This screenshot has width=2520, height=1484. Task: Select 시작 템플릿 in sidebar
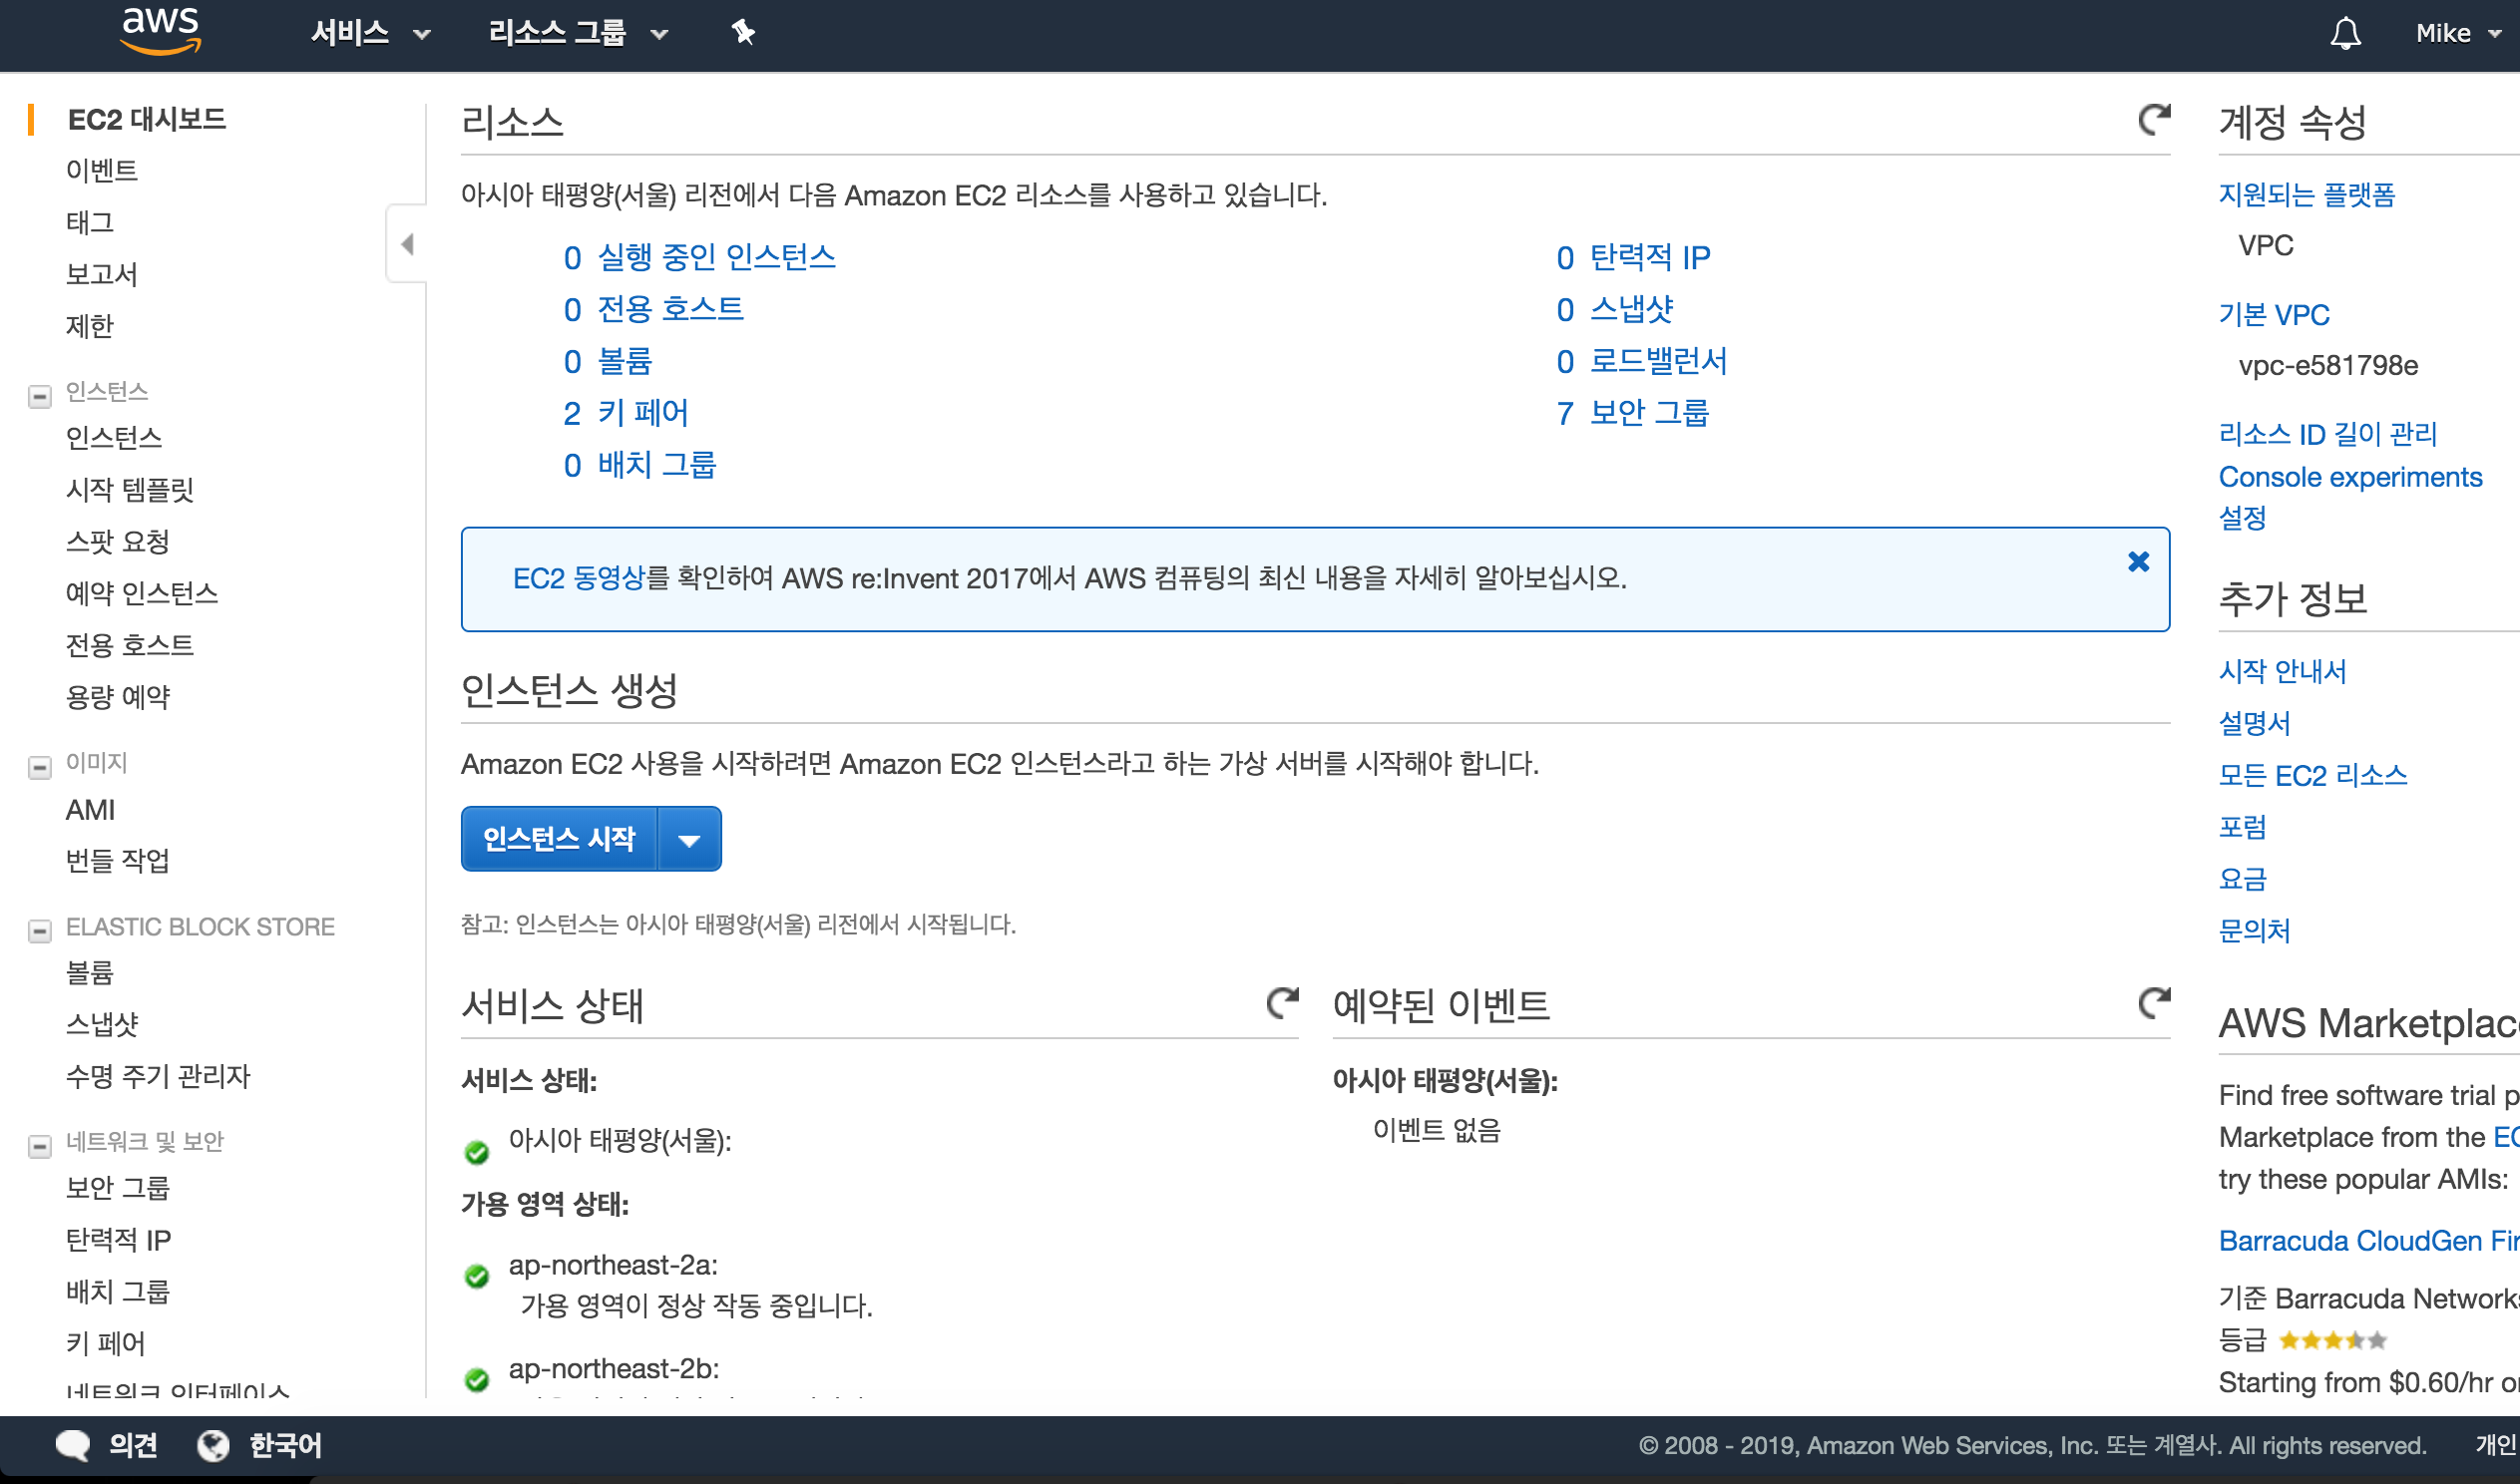pos(129,489)
